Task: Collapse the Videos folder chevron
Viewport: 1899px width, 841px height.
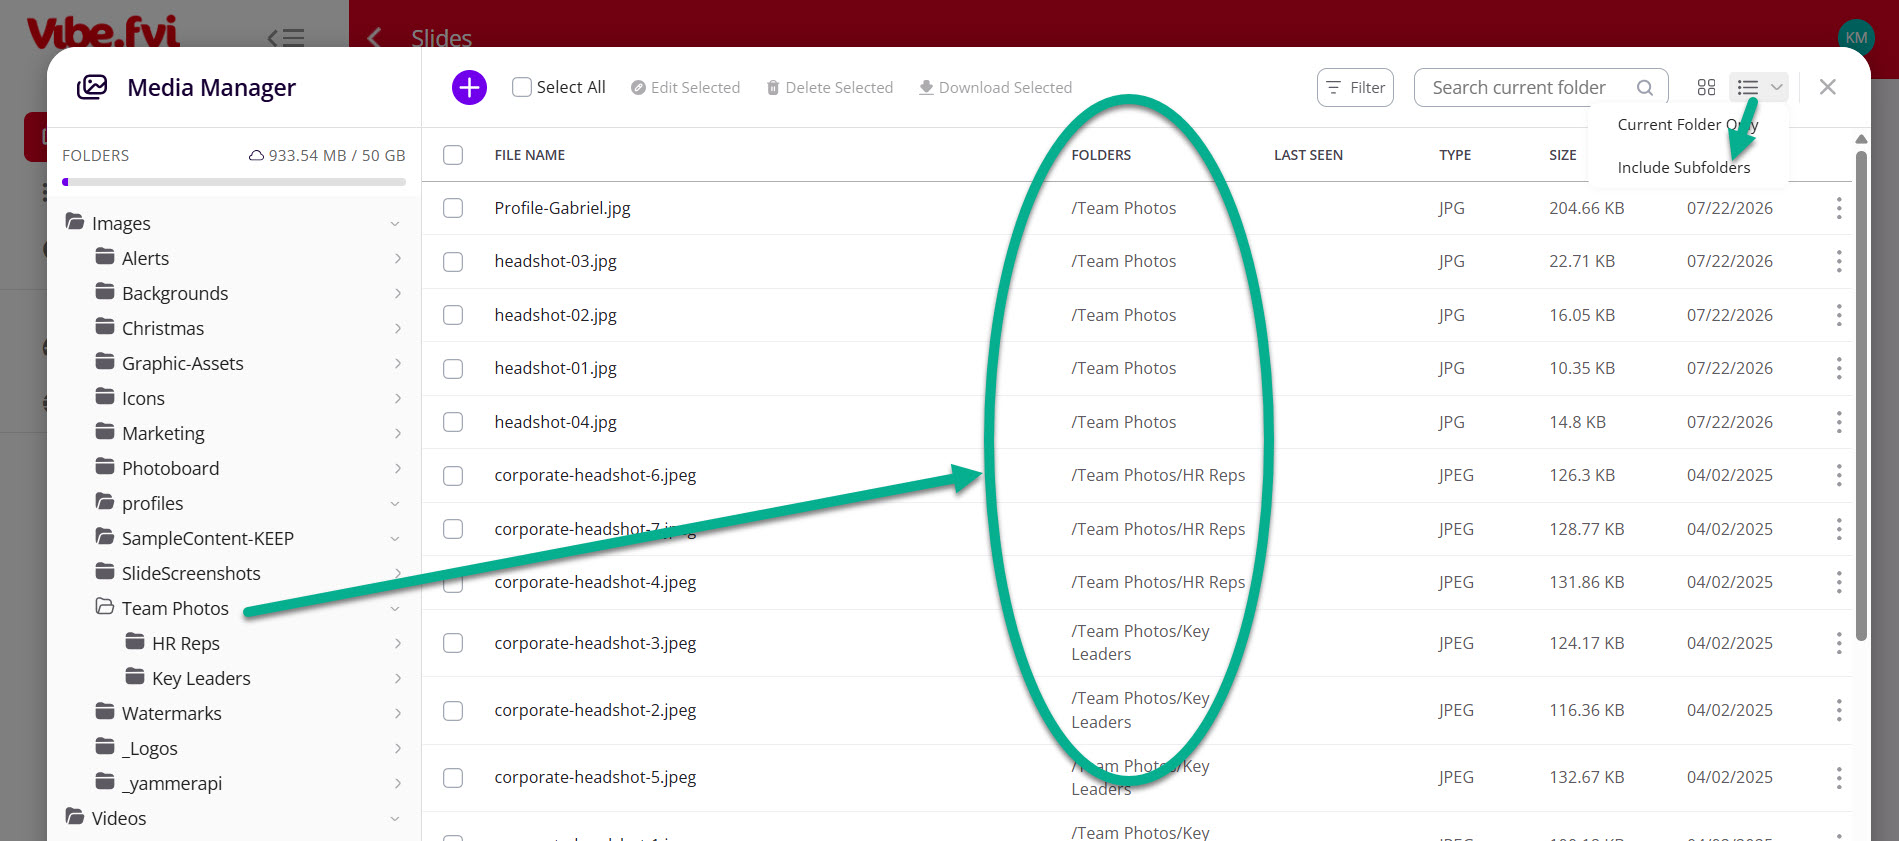Action: [395, 819]
